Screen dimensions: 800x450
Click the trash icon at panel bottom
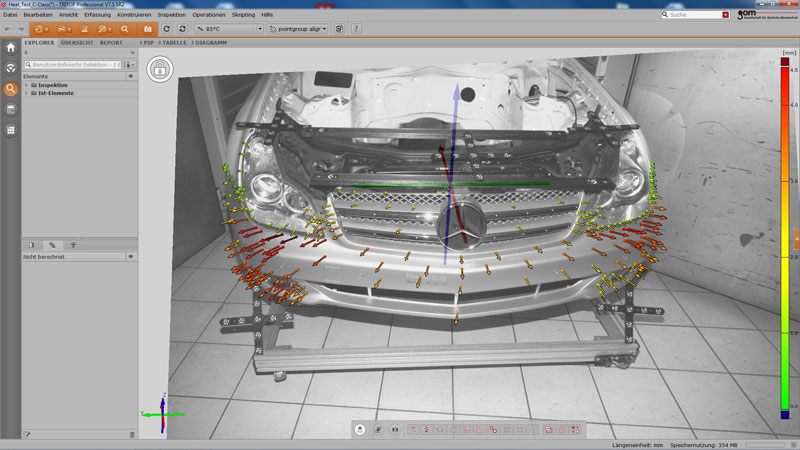tap(132, 434)
